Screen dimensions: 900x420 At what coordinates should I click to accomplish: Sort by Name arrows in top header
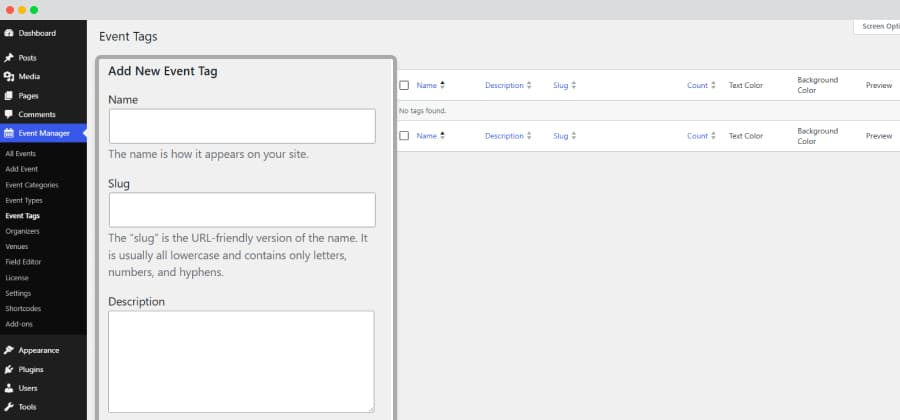(443, 85)
